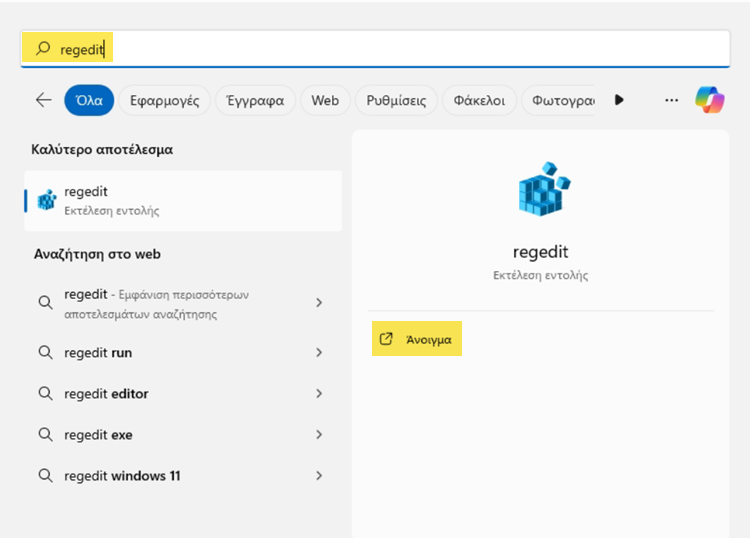Open the regedit best match result
Image resolution: width=750 pixels, height=538 pixels.
tap(183, 201)
